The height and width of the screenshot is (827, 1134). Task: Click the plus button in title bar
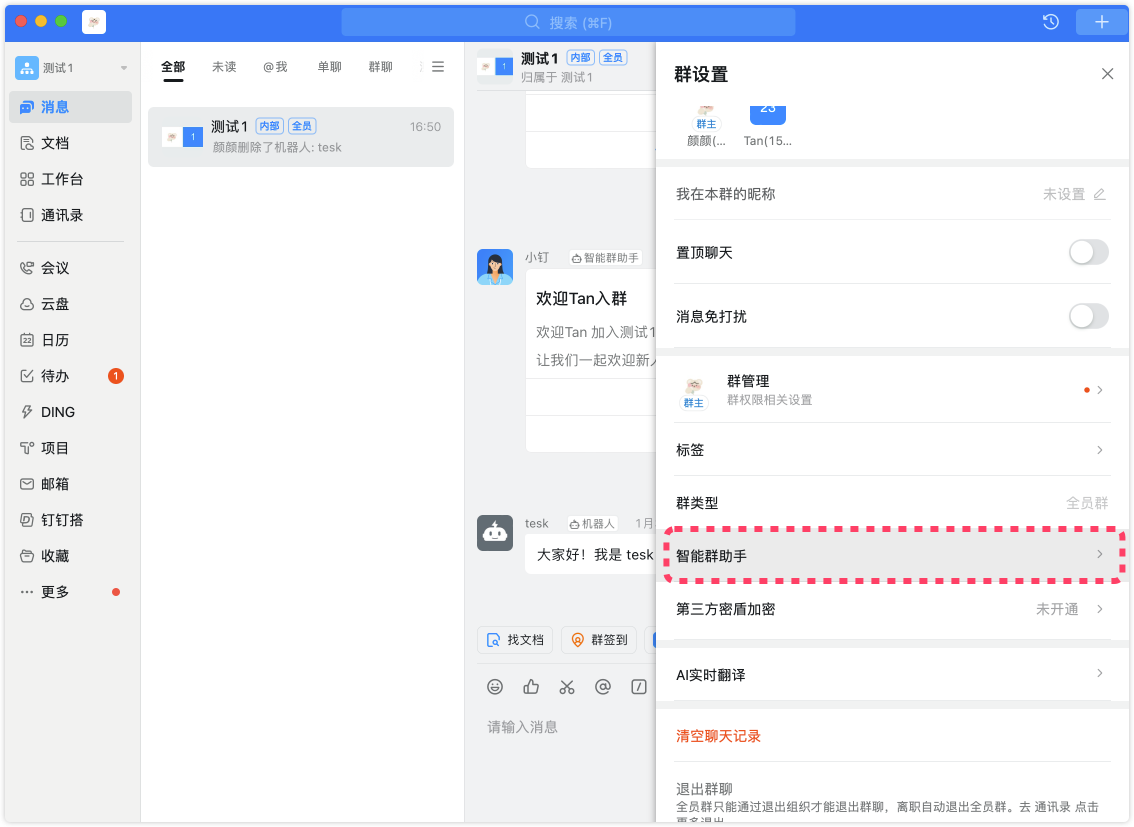point(1101,22)
